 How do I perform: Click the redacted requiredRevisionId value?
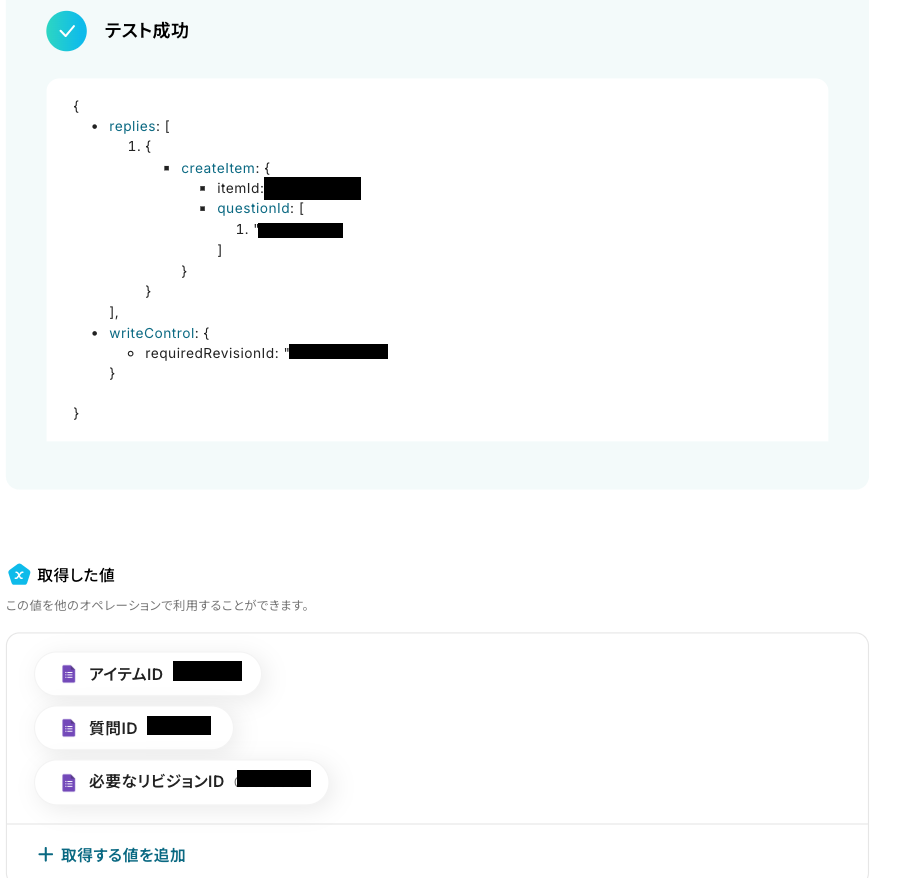click(x=338, y=352)
